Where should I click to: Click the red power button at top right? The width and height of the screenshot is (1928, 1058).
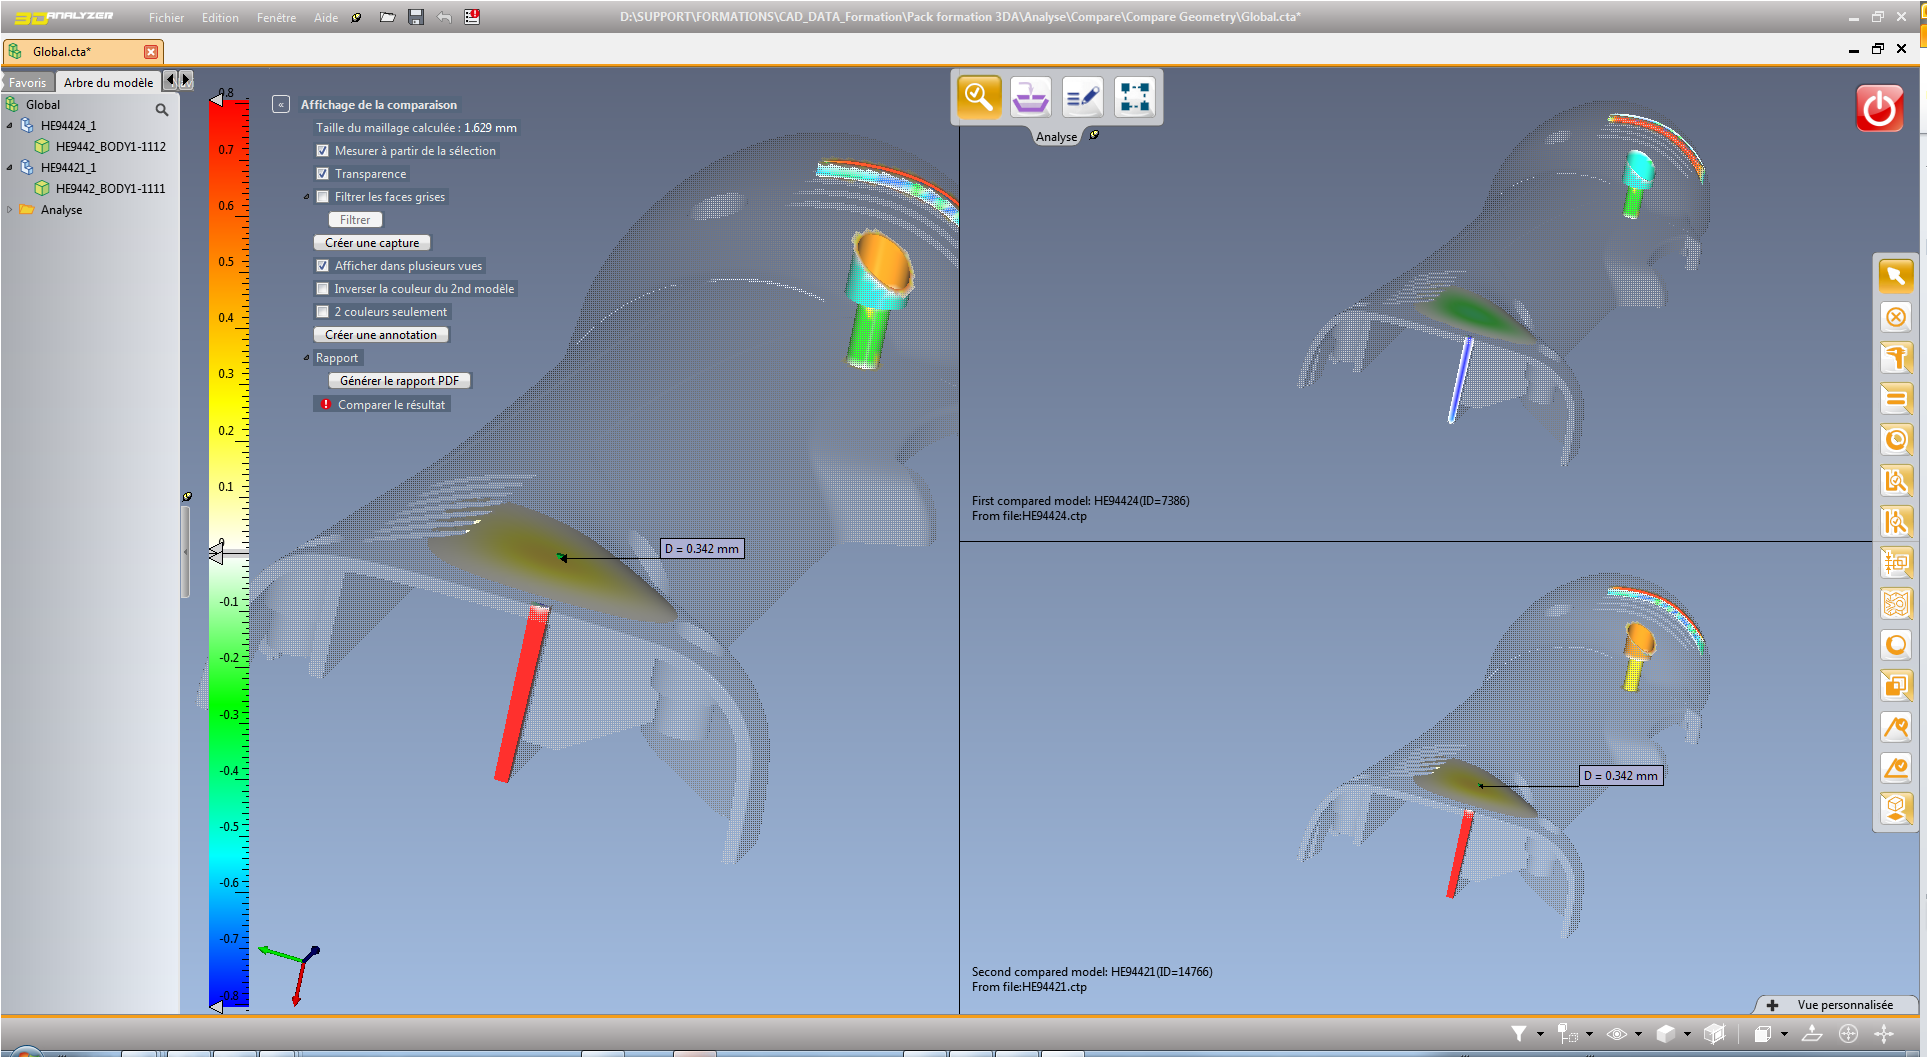click(1880, 108)
